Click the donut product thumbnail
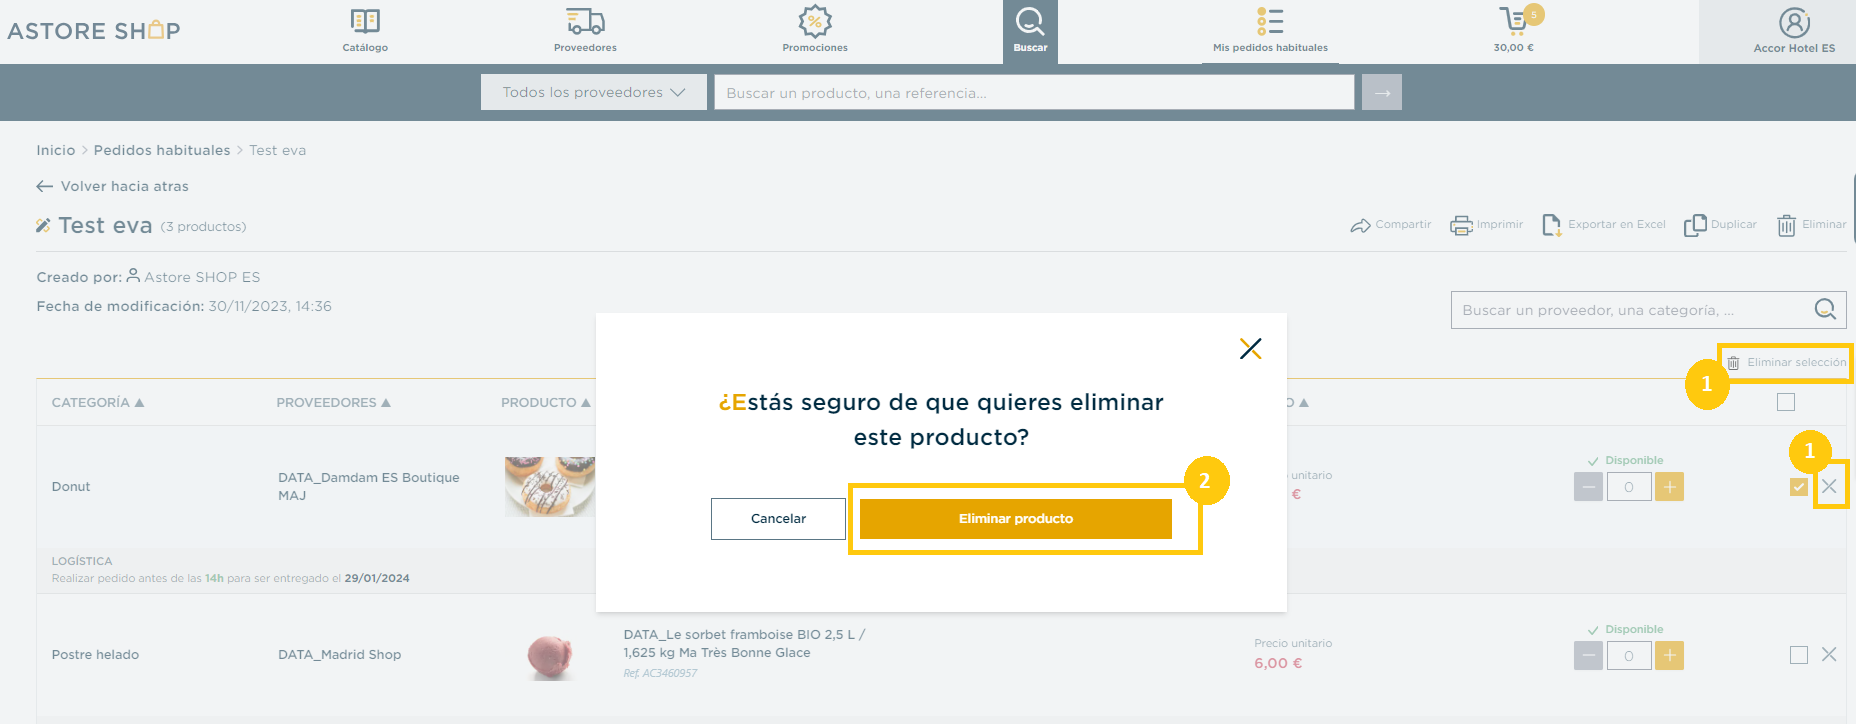Viewport: 1856px width, 724px height. 550,487
